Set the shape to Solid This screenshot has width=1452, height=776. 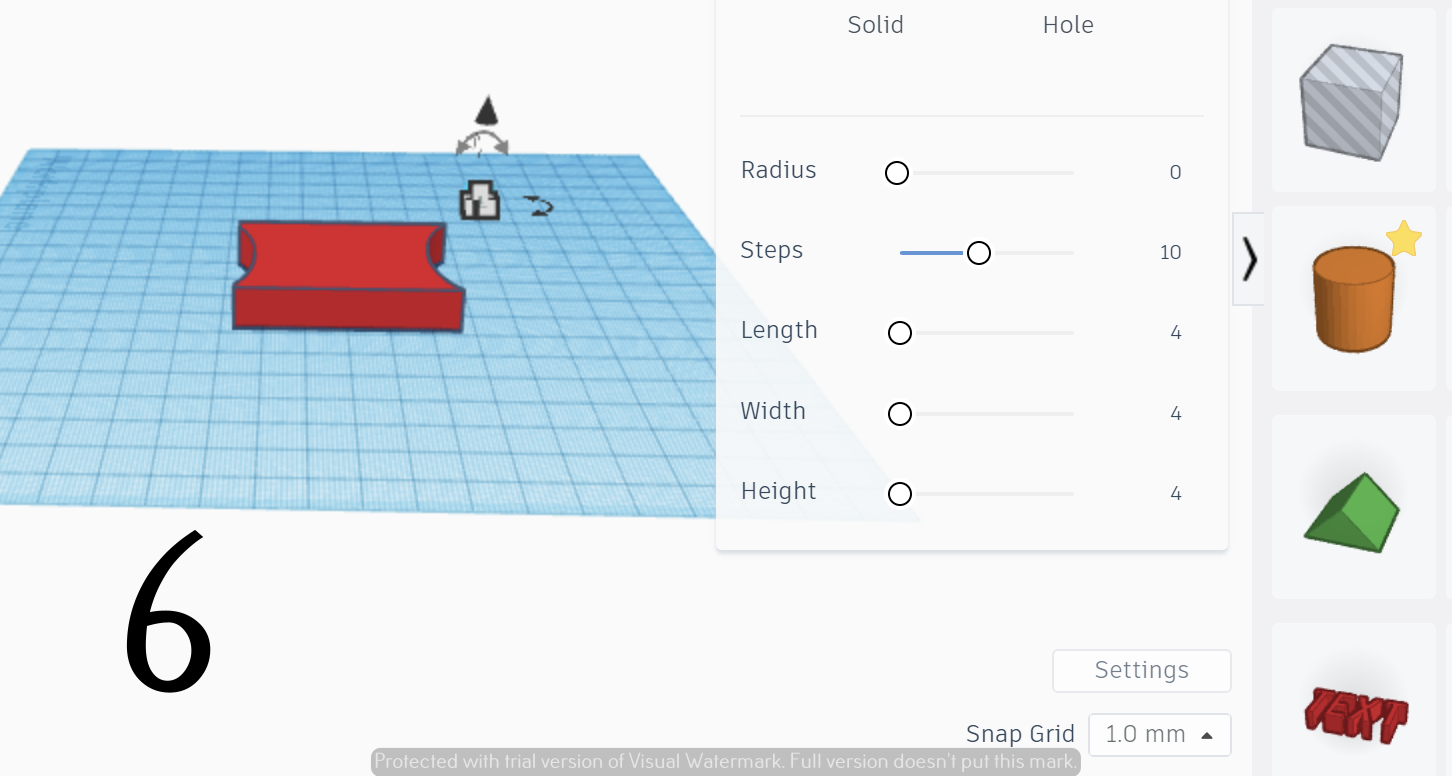tap(875, 25)
